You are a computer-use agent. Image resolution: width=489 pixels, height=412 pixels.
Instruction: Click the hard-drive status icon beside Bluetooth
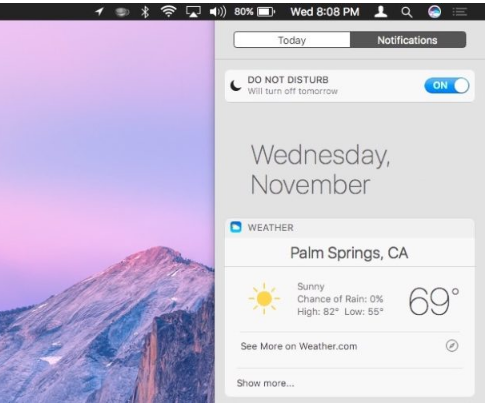122,12
